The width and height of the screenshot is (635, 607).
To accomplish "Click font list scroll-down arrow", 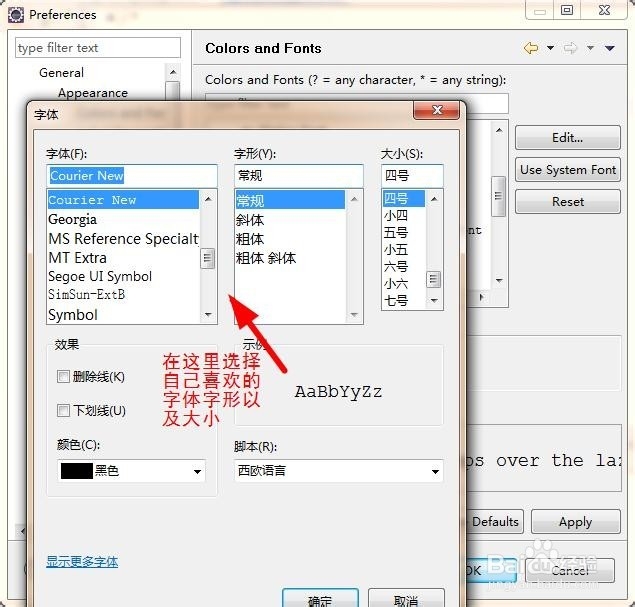I will pos(208,315).
